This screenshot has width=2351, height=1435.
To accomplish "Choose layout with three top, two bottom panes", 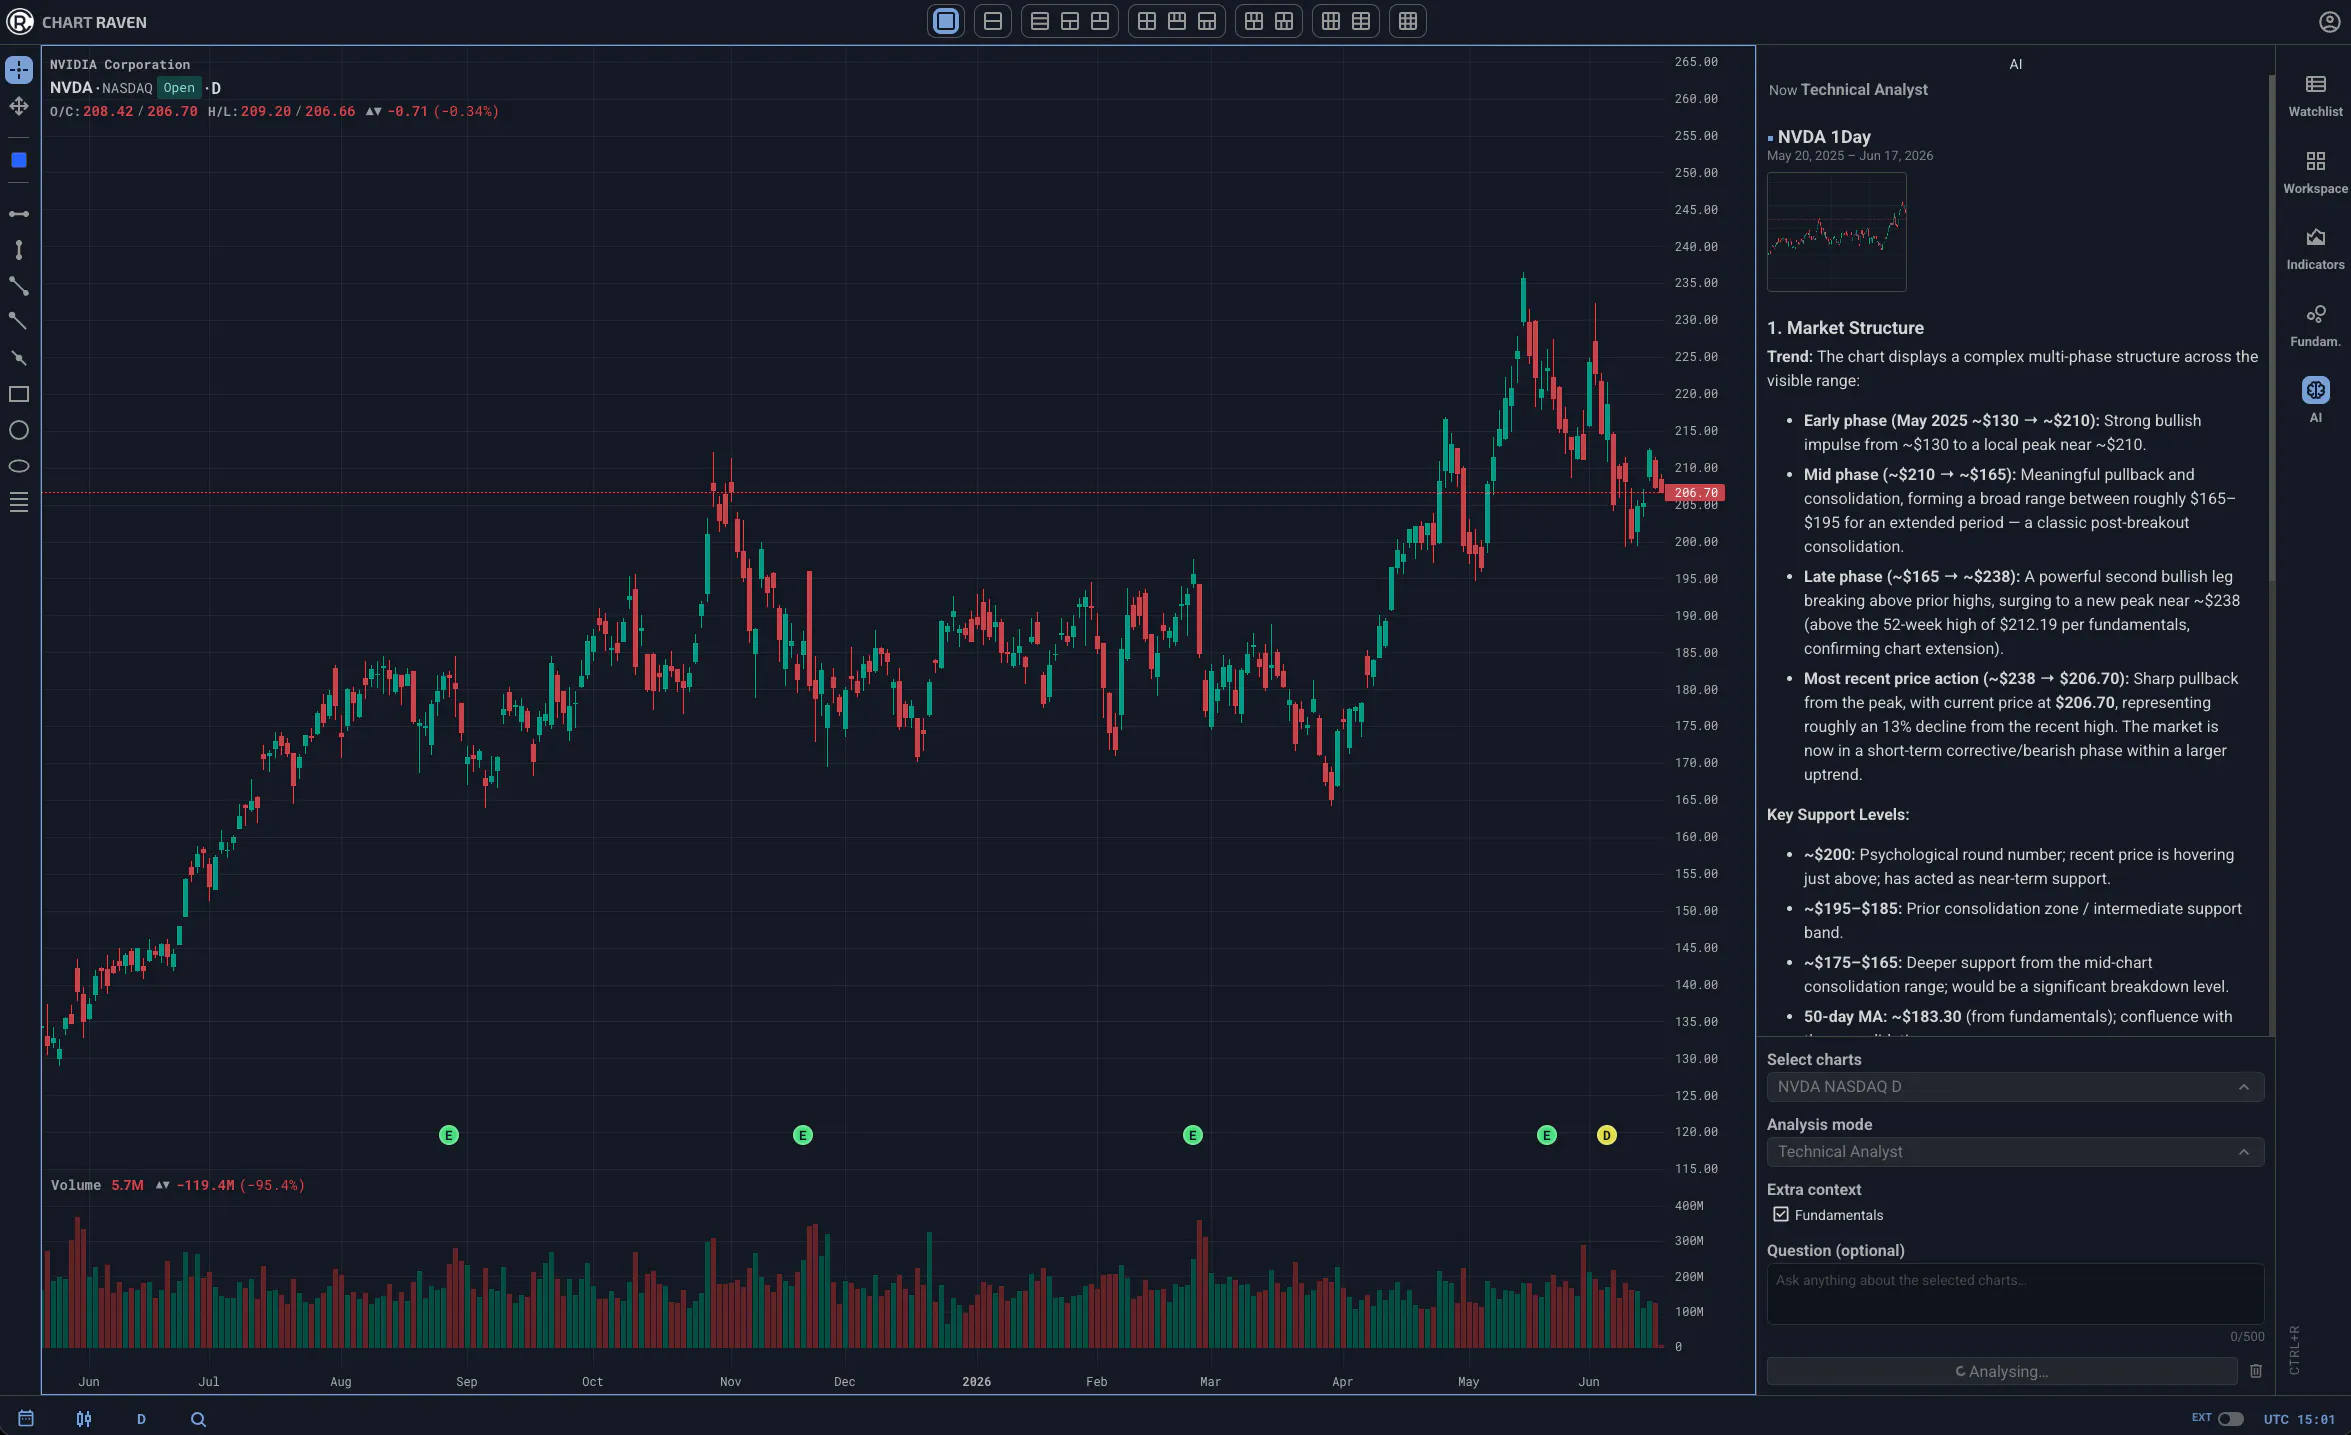I will tap(1254, 21).
